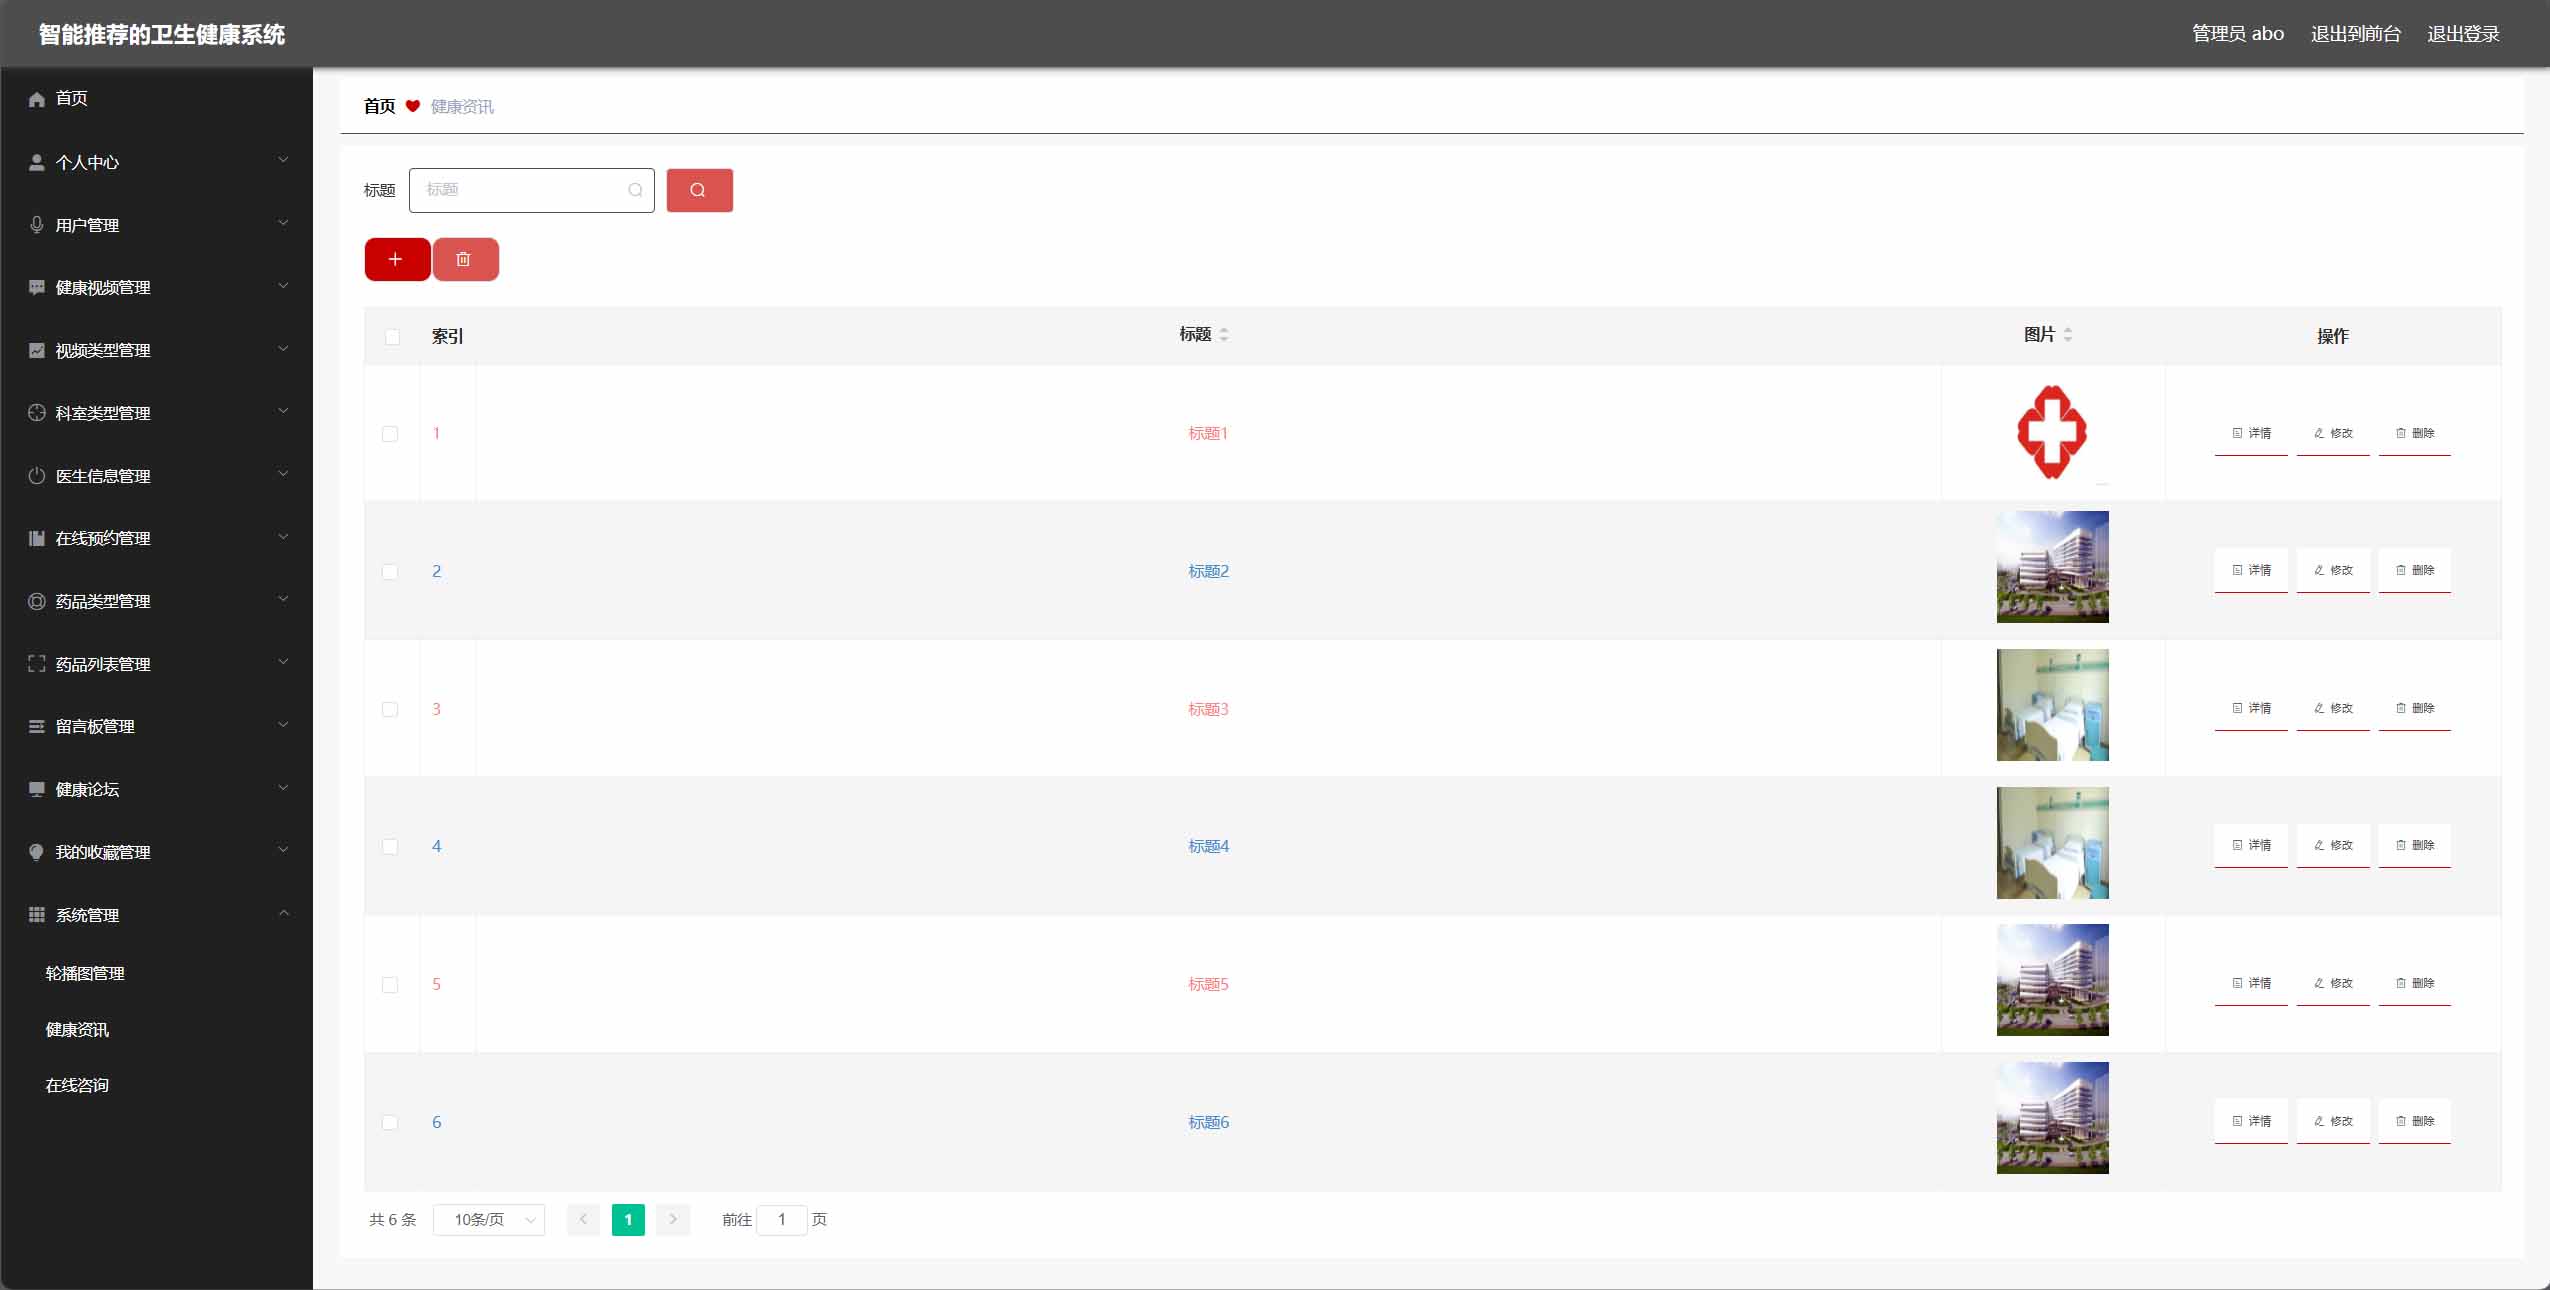Go to previous page arrow
2550x1290 pixels.
coord(583,1219)
